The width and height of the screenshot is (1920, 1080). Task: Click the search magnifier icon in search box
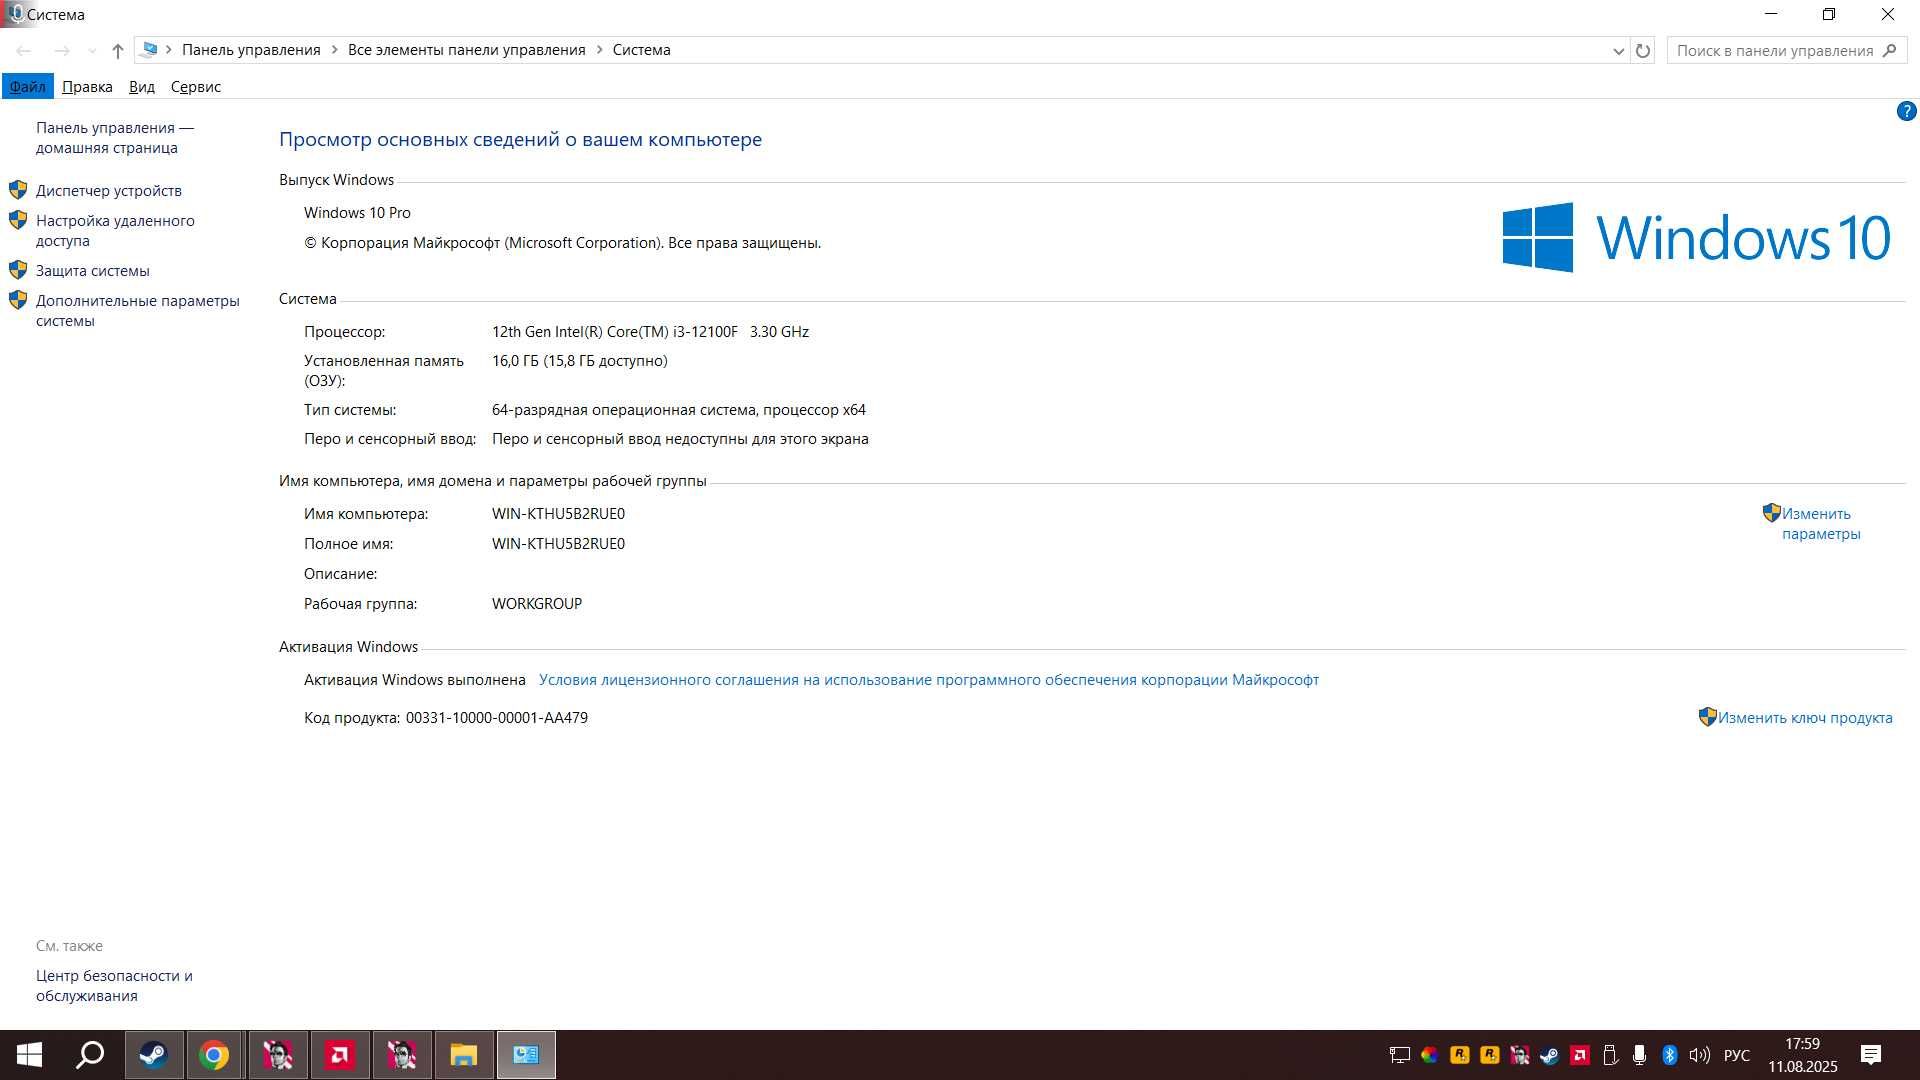click(1889, 50)
